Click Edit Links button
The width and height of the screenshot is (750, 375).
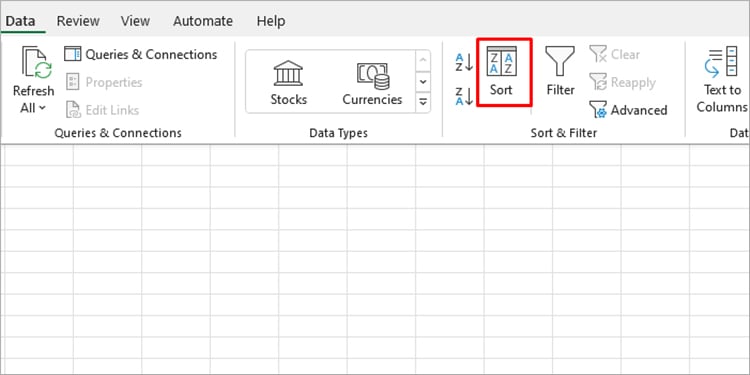point(102,110)
